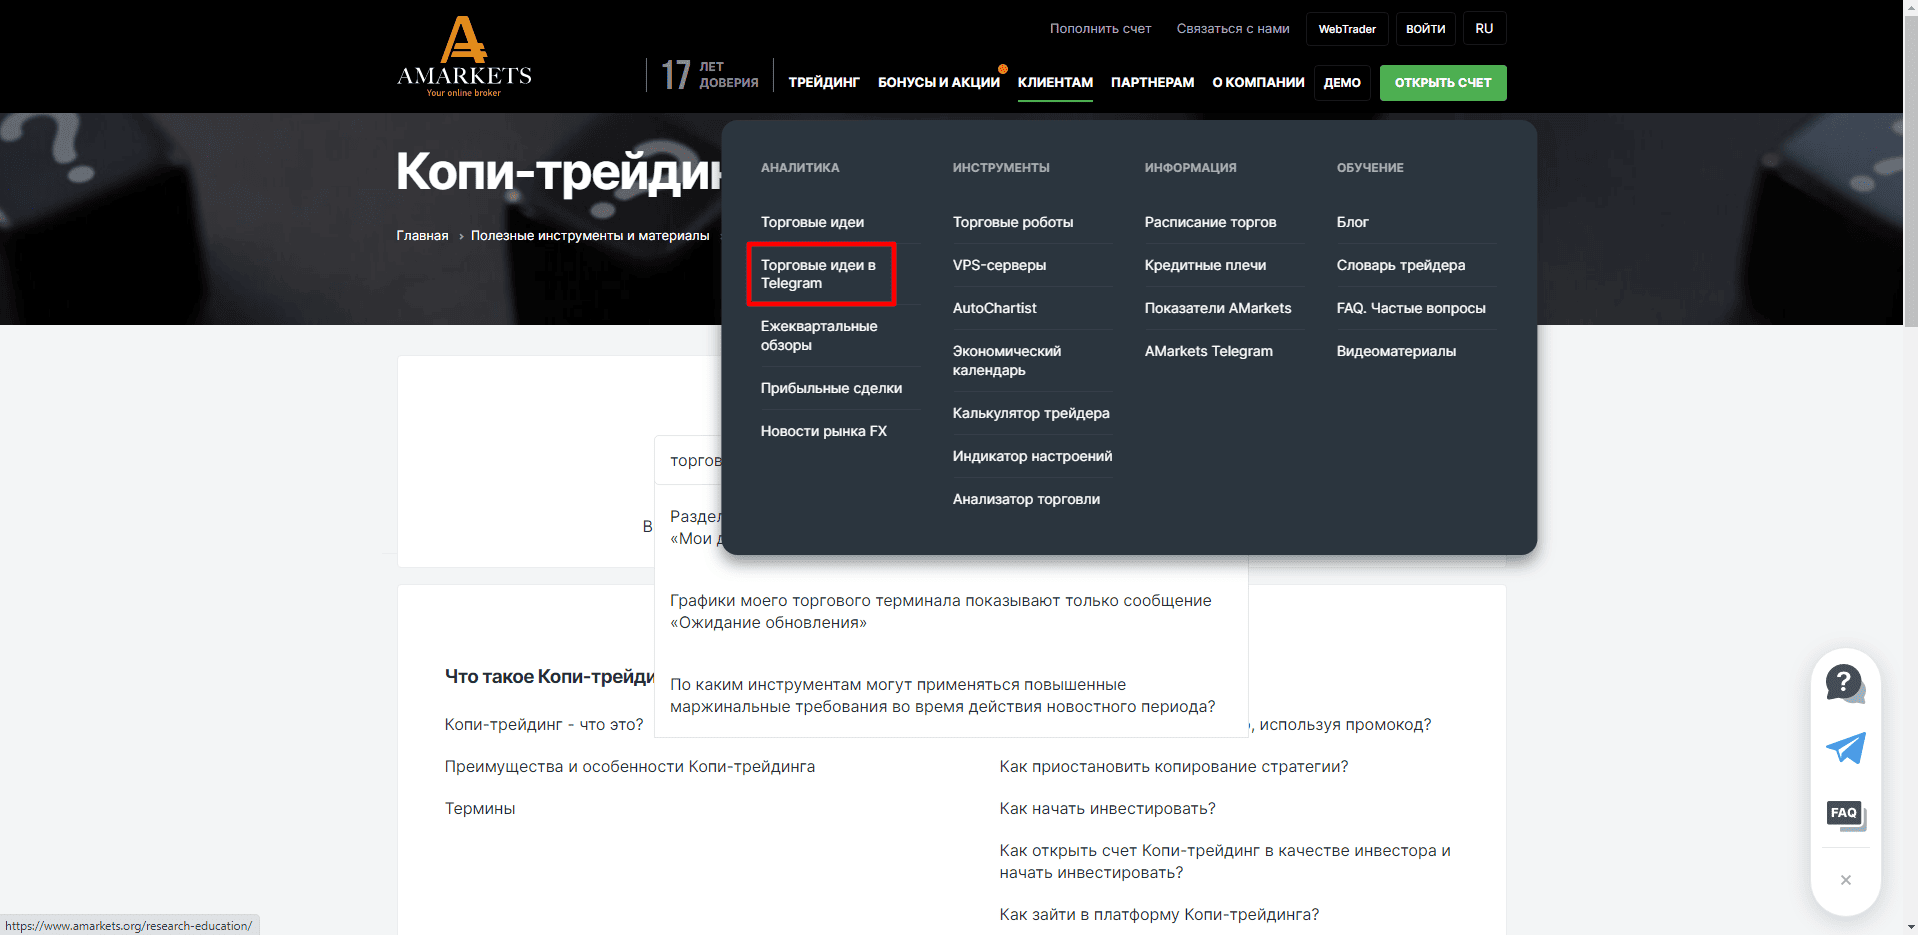
Task: Select Словарь трейдера entry
Action: coord(1400,265)
